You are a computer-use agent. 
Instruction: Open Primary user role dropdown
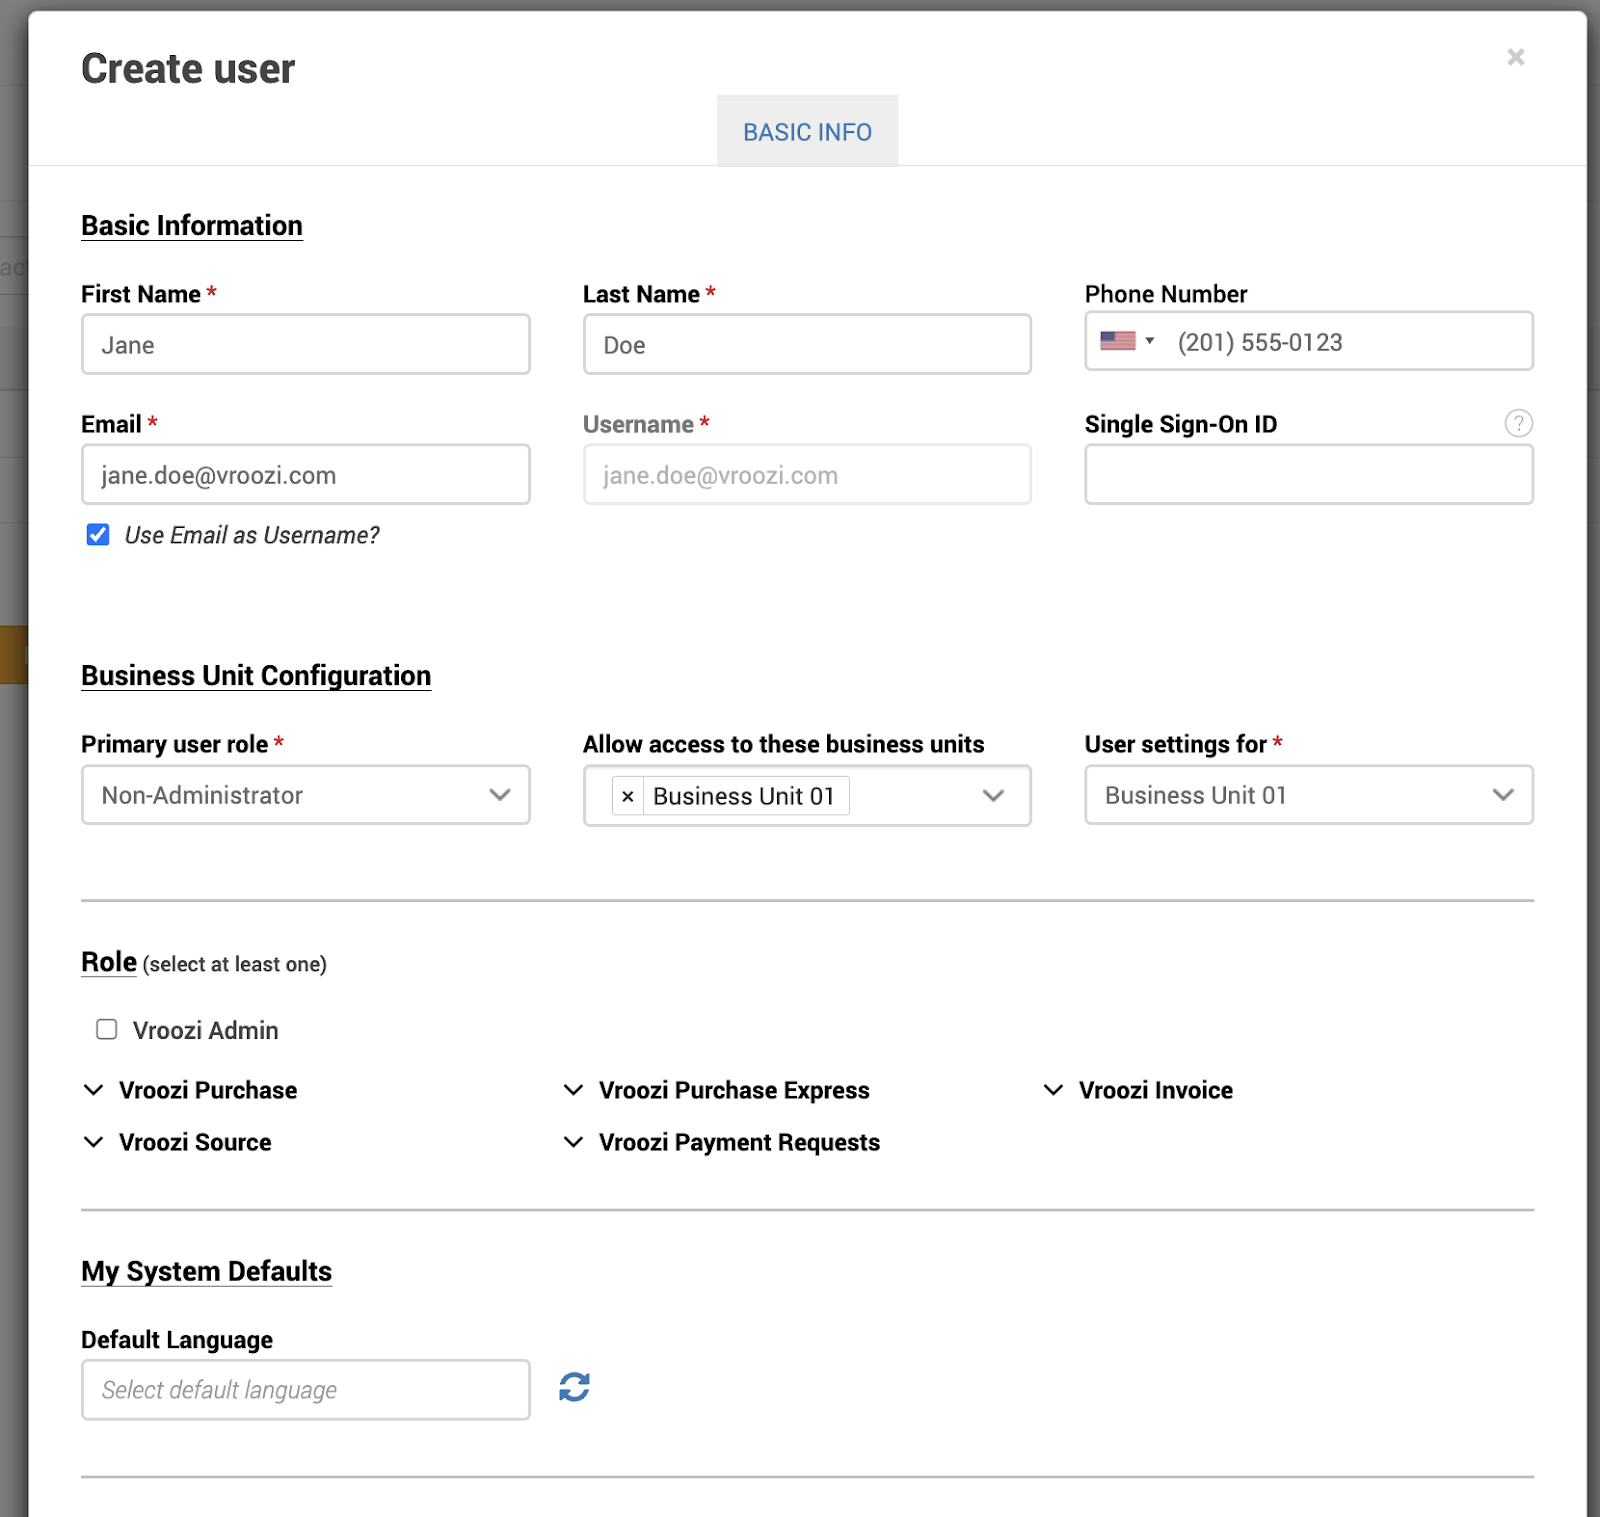pyautogui.click(x=306, y=795)
